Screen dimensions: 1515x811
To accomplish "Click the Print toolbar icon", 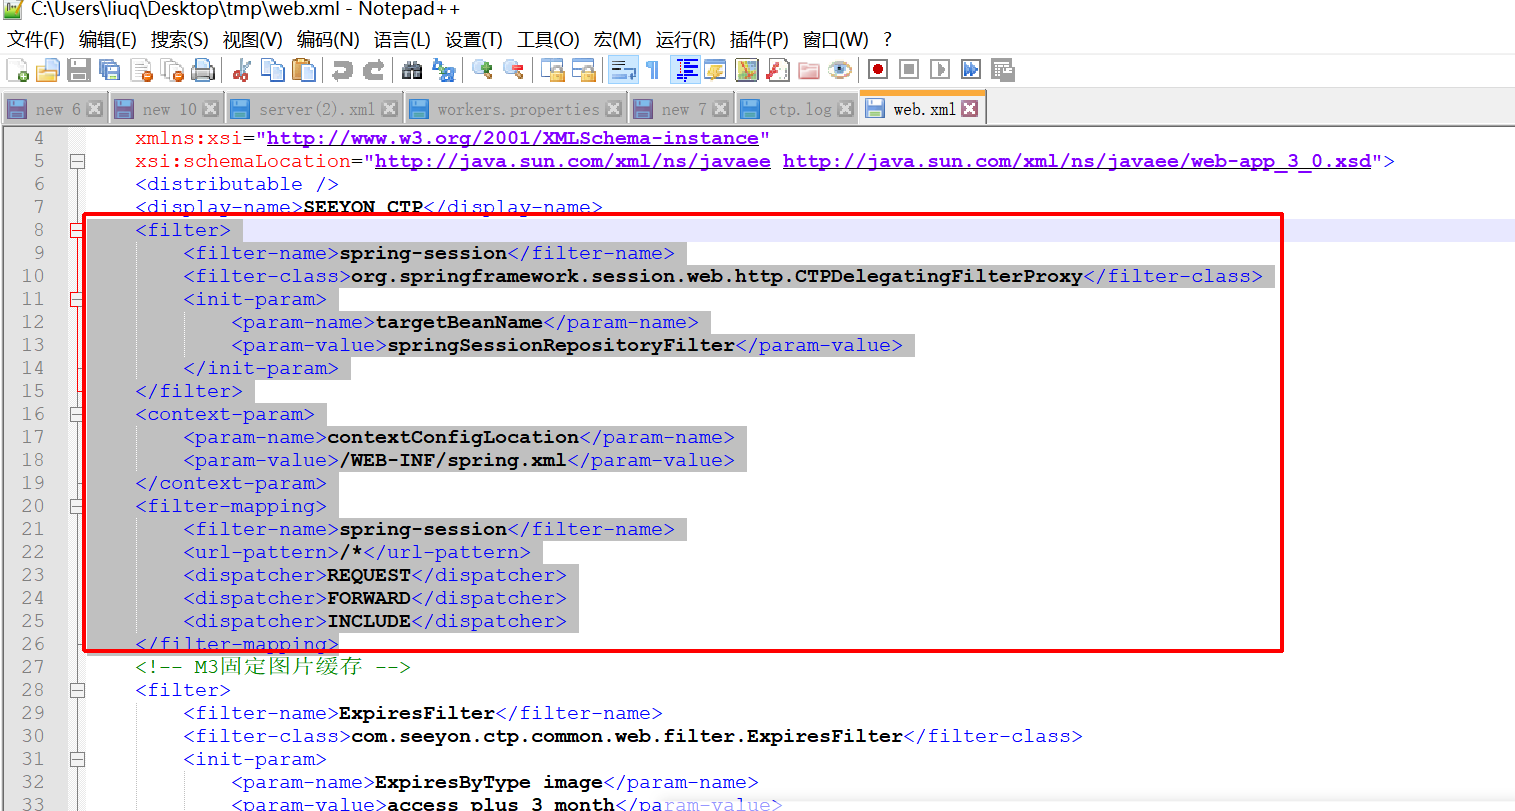I will [203, 70].
